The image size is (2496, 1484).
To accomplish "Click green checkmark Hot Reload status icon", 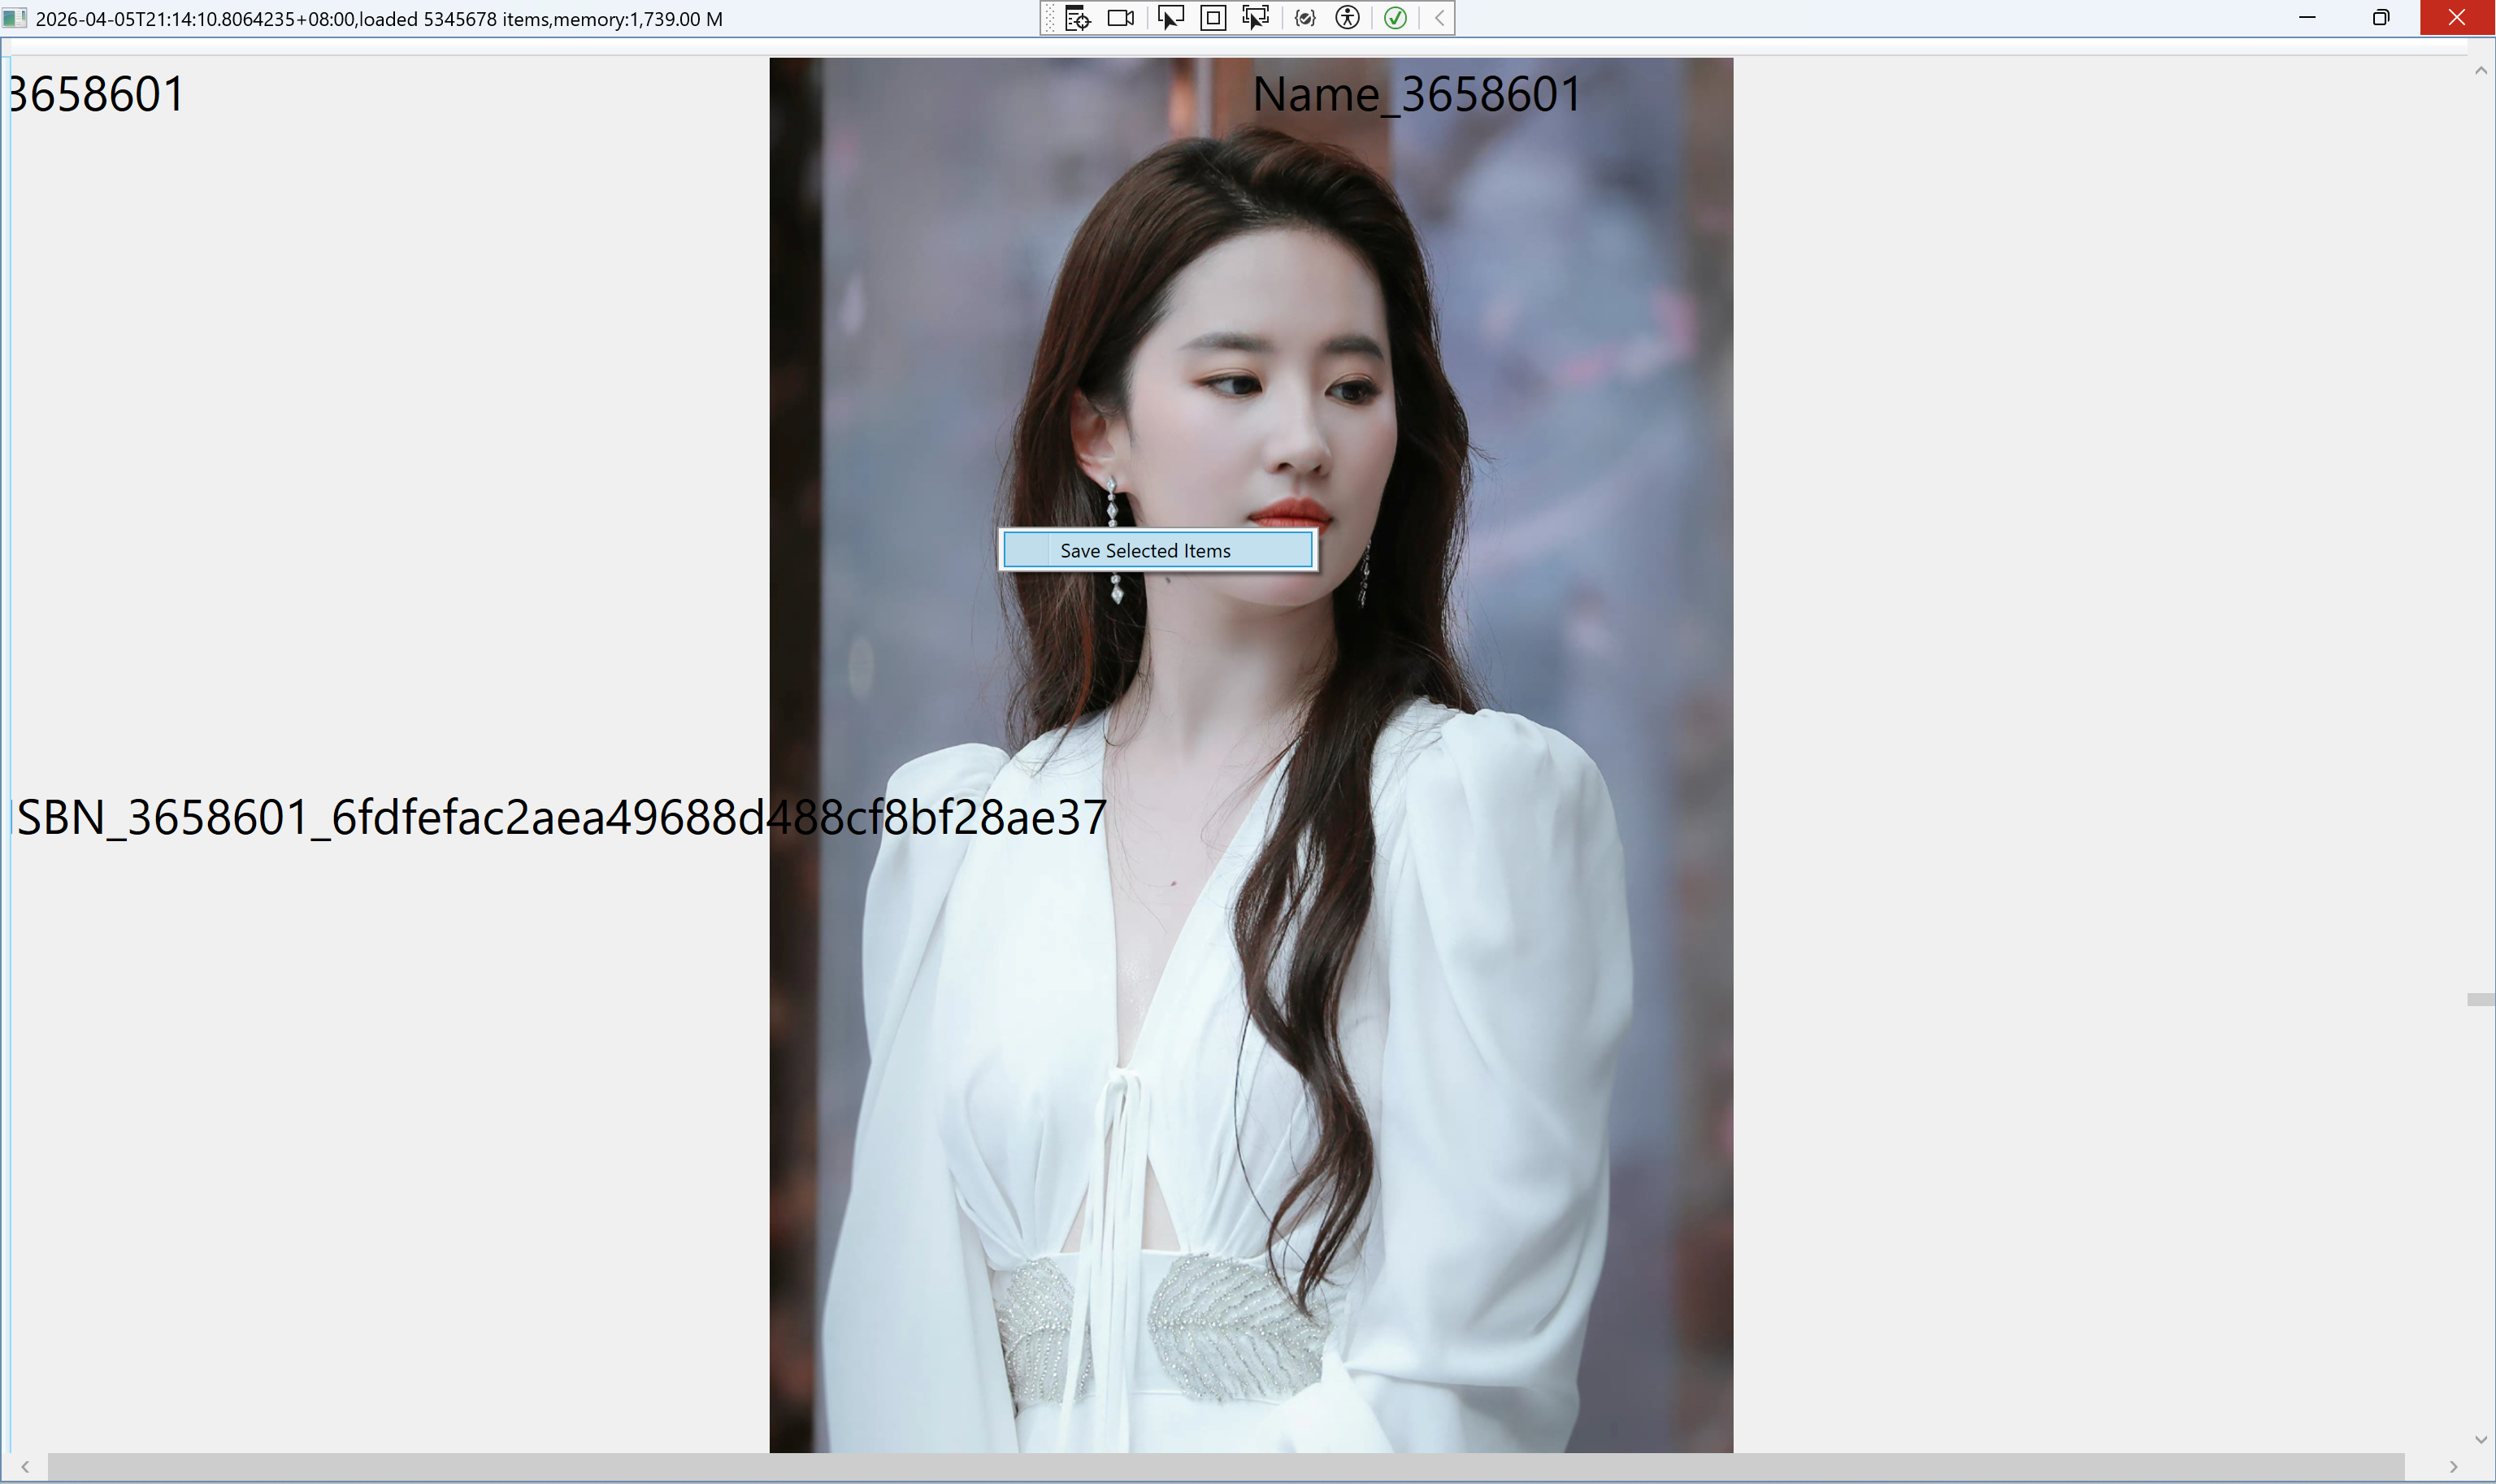I will [x=1396, y=18].
